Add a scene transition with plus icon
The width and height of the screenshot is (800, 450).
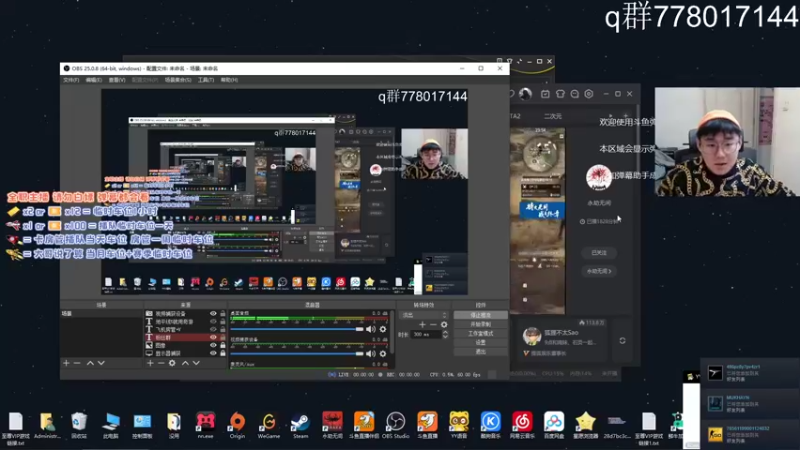[422, 324]
